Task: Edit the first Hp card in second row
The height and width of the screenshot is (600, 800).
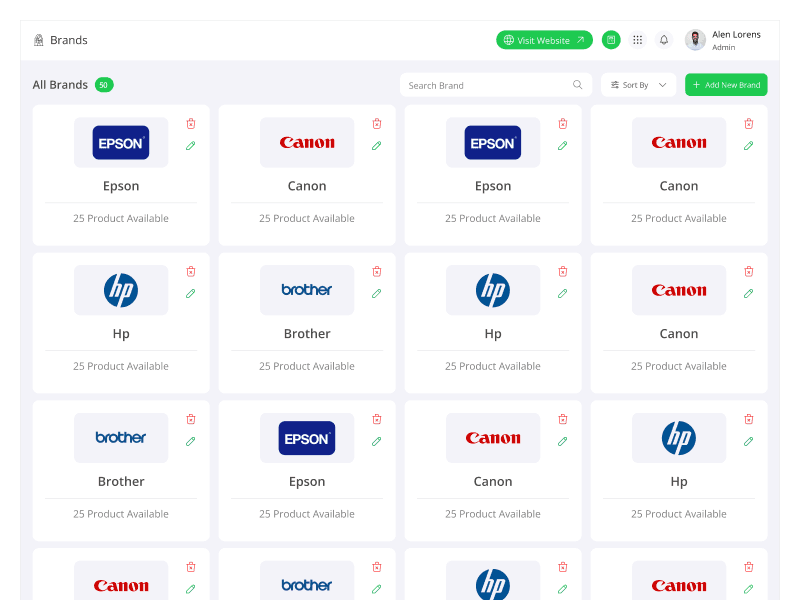Action: pos(191,294)
